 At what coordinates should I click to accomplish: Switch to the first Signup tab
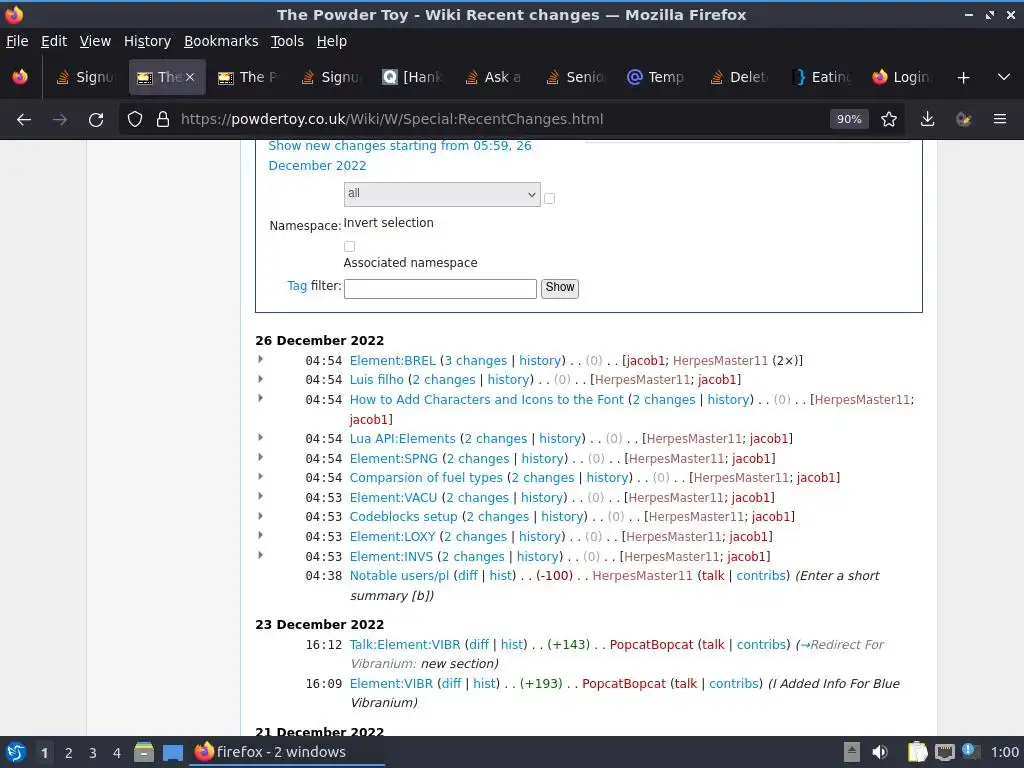(x=86, y=78)
